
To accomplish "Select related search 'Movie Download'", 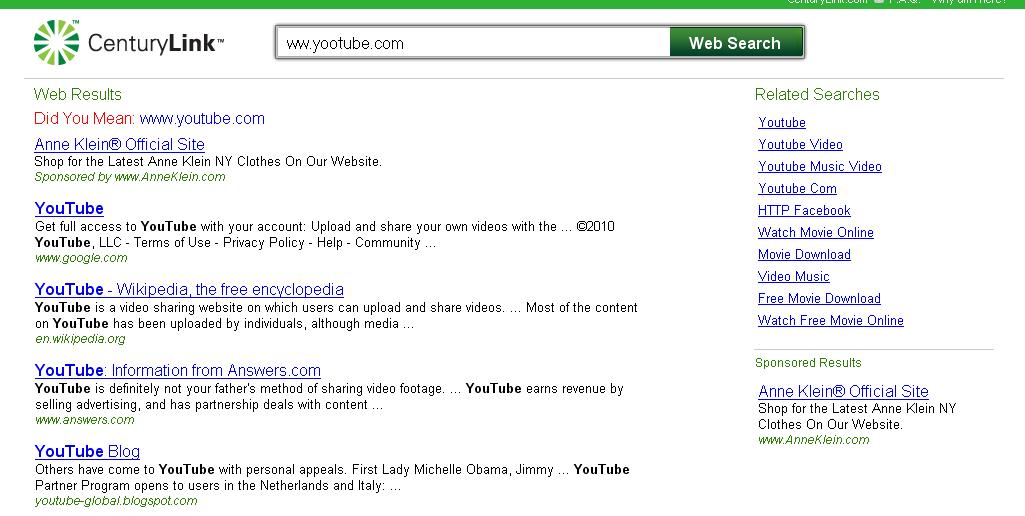I will tap(804, 254).
